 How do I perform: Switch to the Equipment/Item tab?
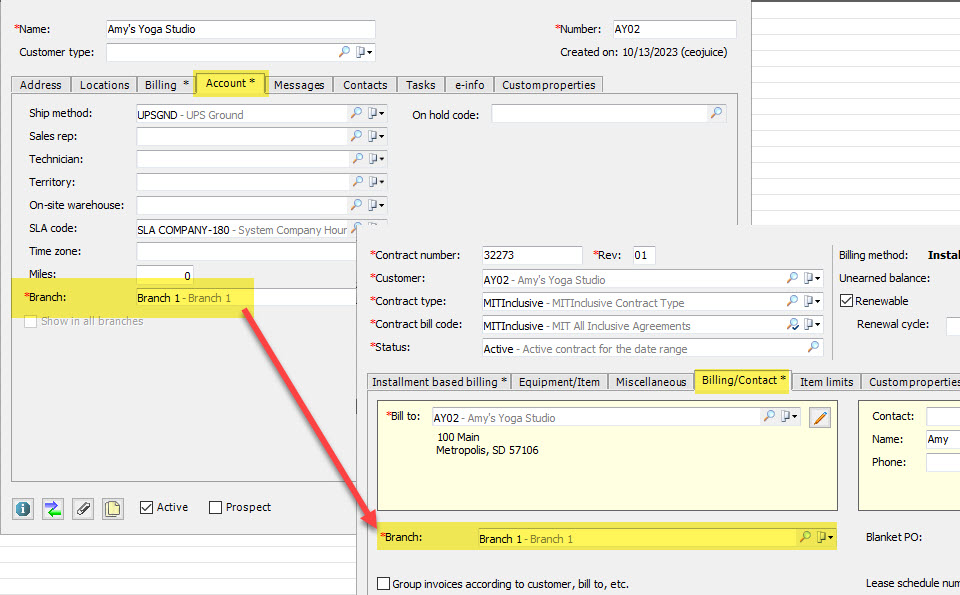tap(559, 382)
